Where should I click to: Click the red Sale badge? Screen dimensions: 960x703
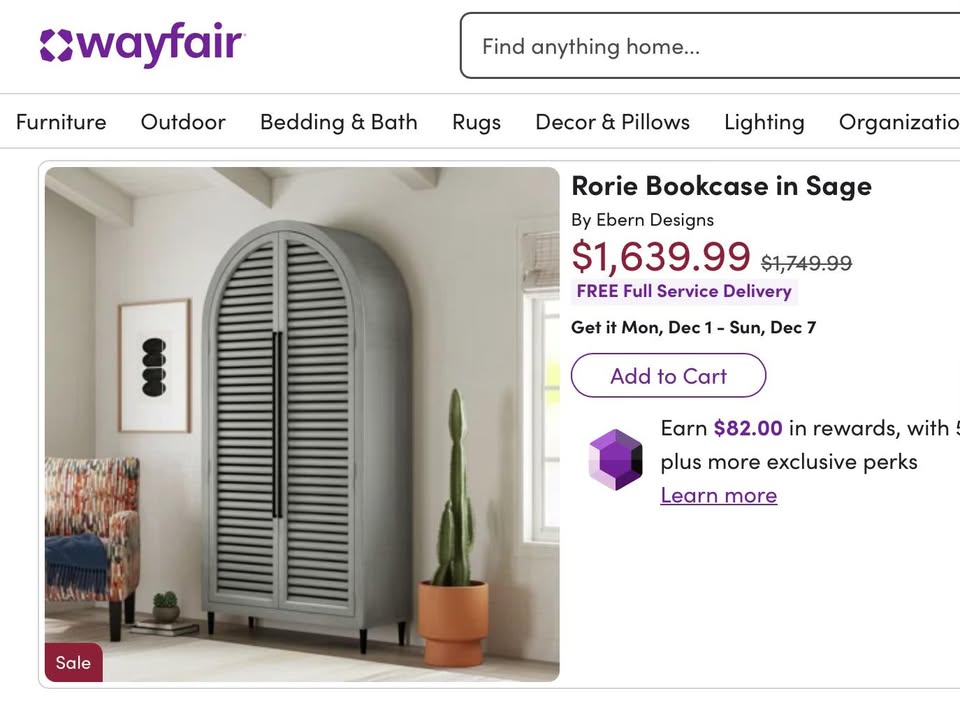(73, 662)
